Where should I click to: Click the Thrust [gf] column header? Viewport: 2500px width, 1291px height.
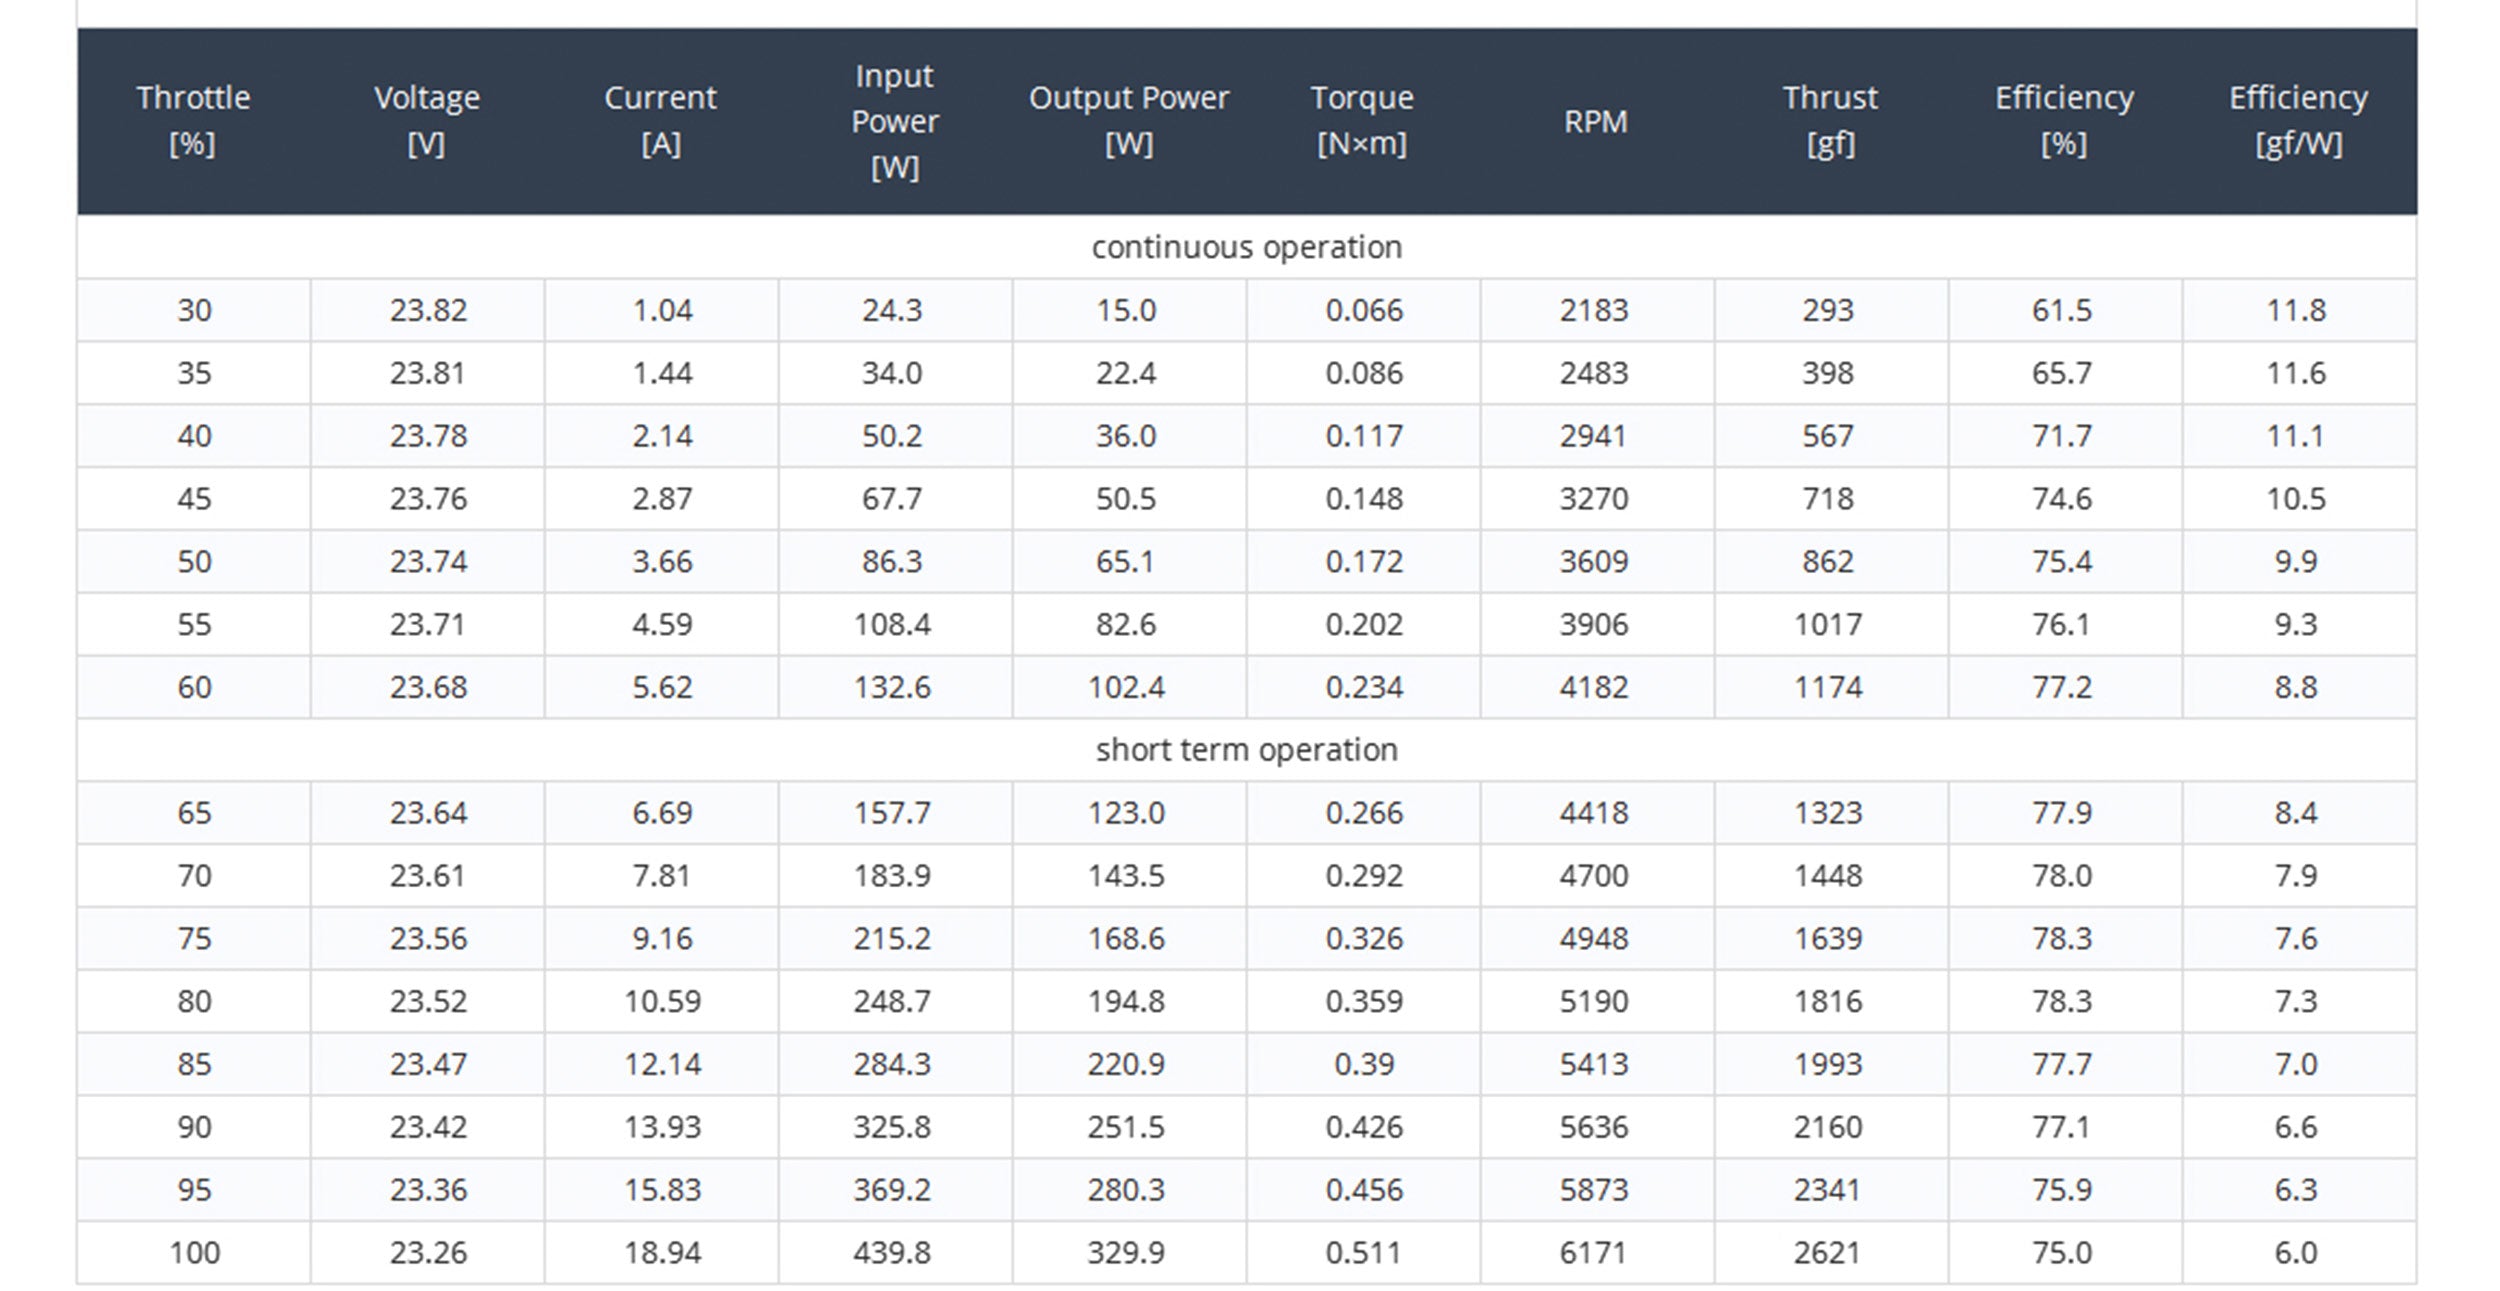pos(1830,121)
